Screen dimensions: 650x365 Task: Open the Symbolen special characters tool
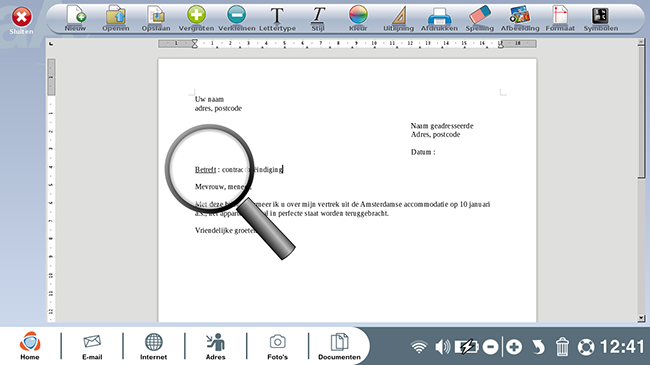click(x=601, y=19)
